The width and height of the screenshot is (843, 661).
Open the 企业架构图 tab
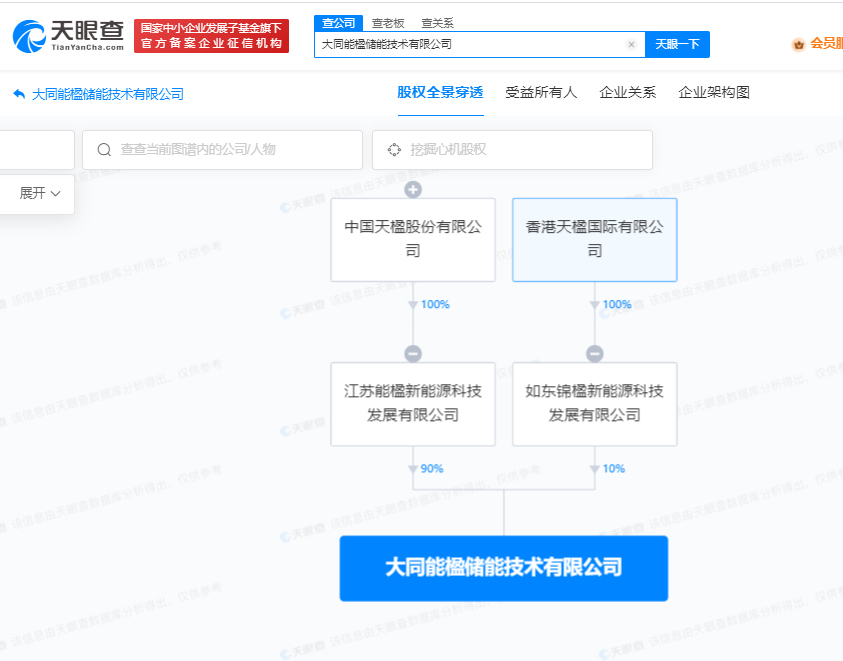tap(713, 93)
